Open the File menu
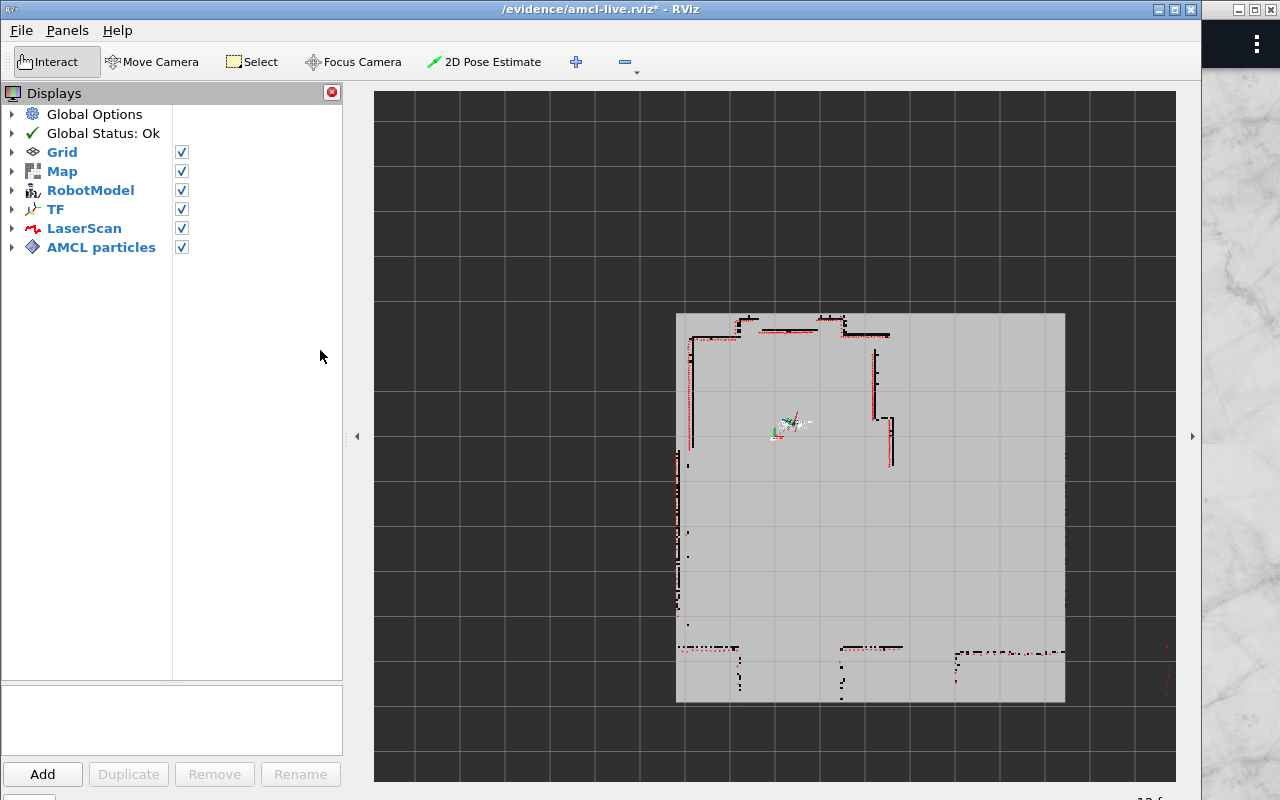1280x800 pixels. coord(21,31)
